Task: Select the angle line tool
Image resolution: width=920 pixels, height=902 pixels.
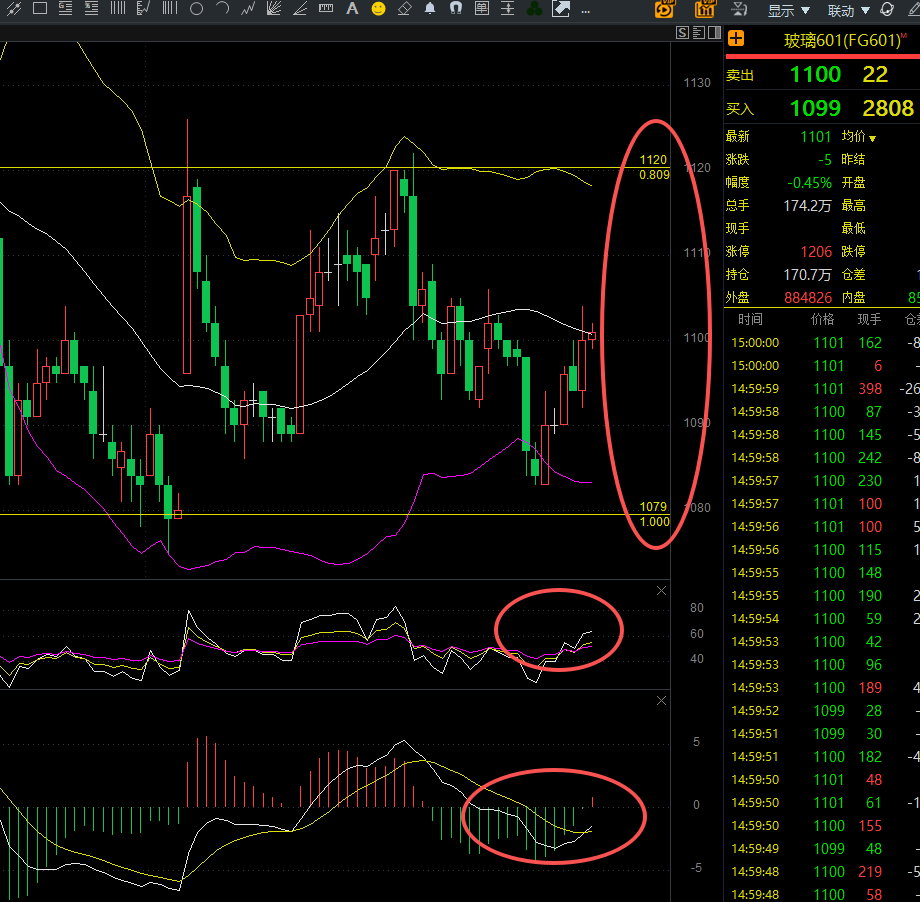Action: tap(300, 8)
